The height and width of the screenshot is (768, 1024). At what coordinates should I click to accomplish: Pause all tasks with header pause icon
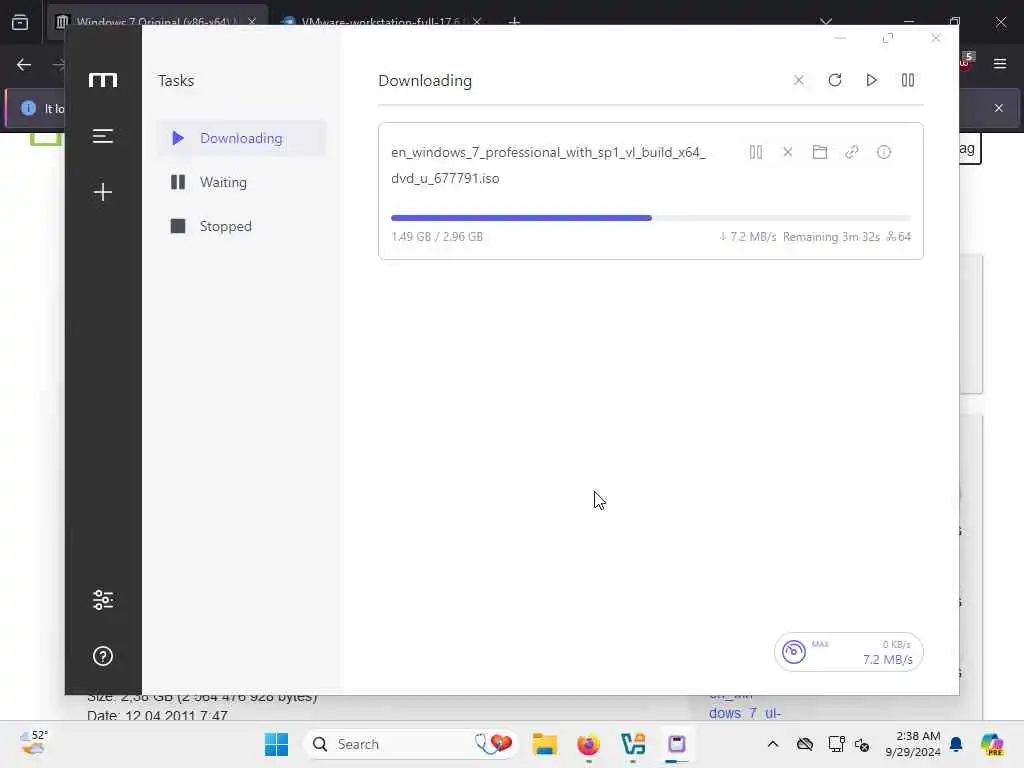pyautogui.click(x=908, y=80)
